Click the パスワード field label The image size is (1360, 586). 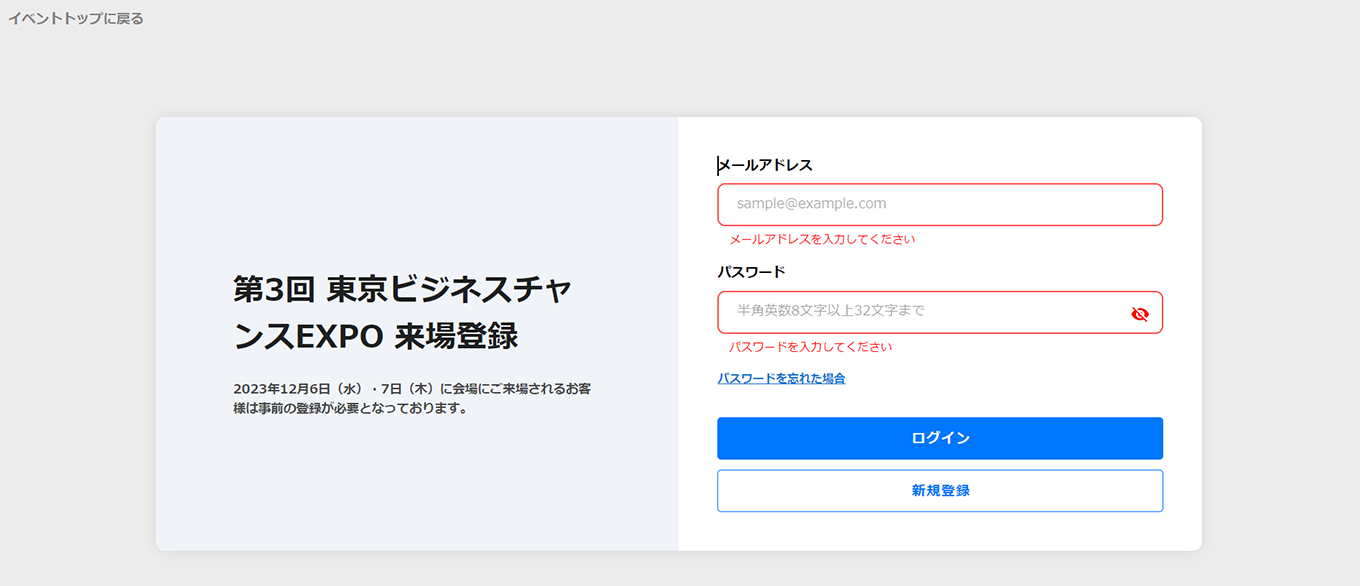point(751,272)
